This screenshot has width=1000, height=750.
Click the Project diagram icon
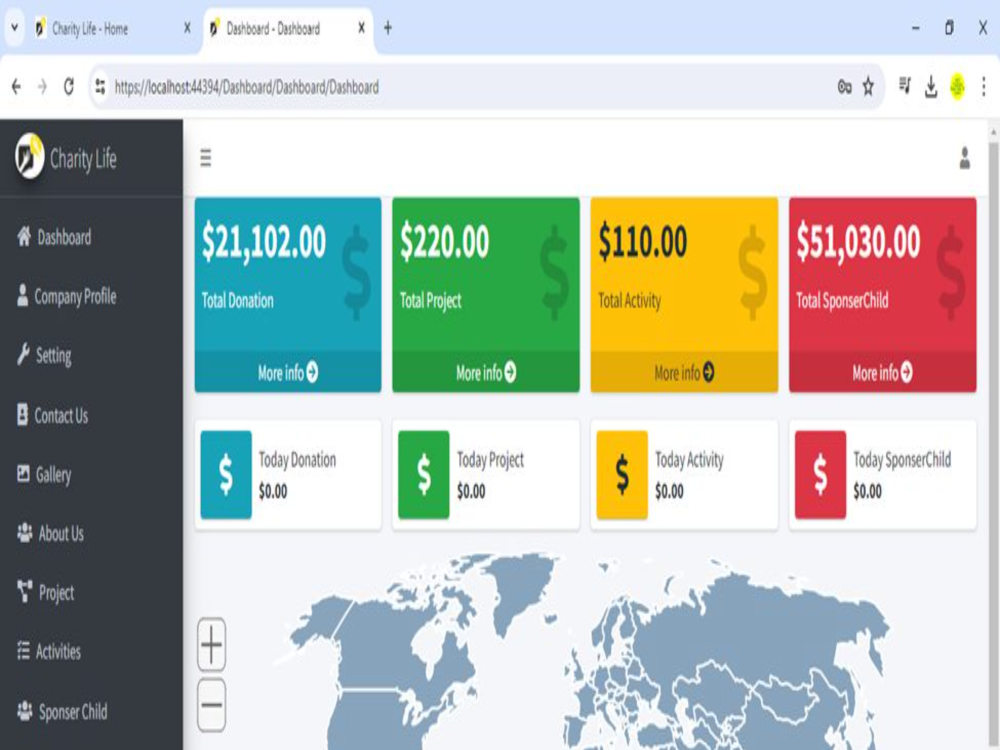[25, 592]
